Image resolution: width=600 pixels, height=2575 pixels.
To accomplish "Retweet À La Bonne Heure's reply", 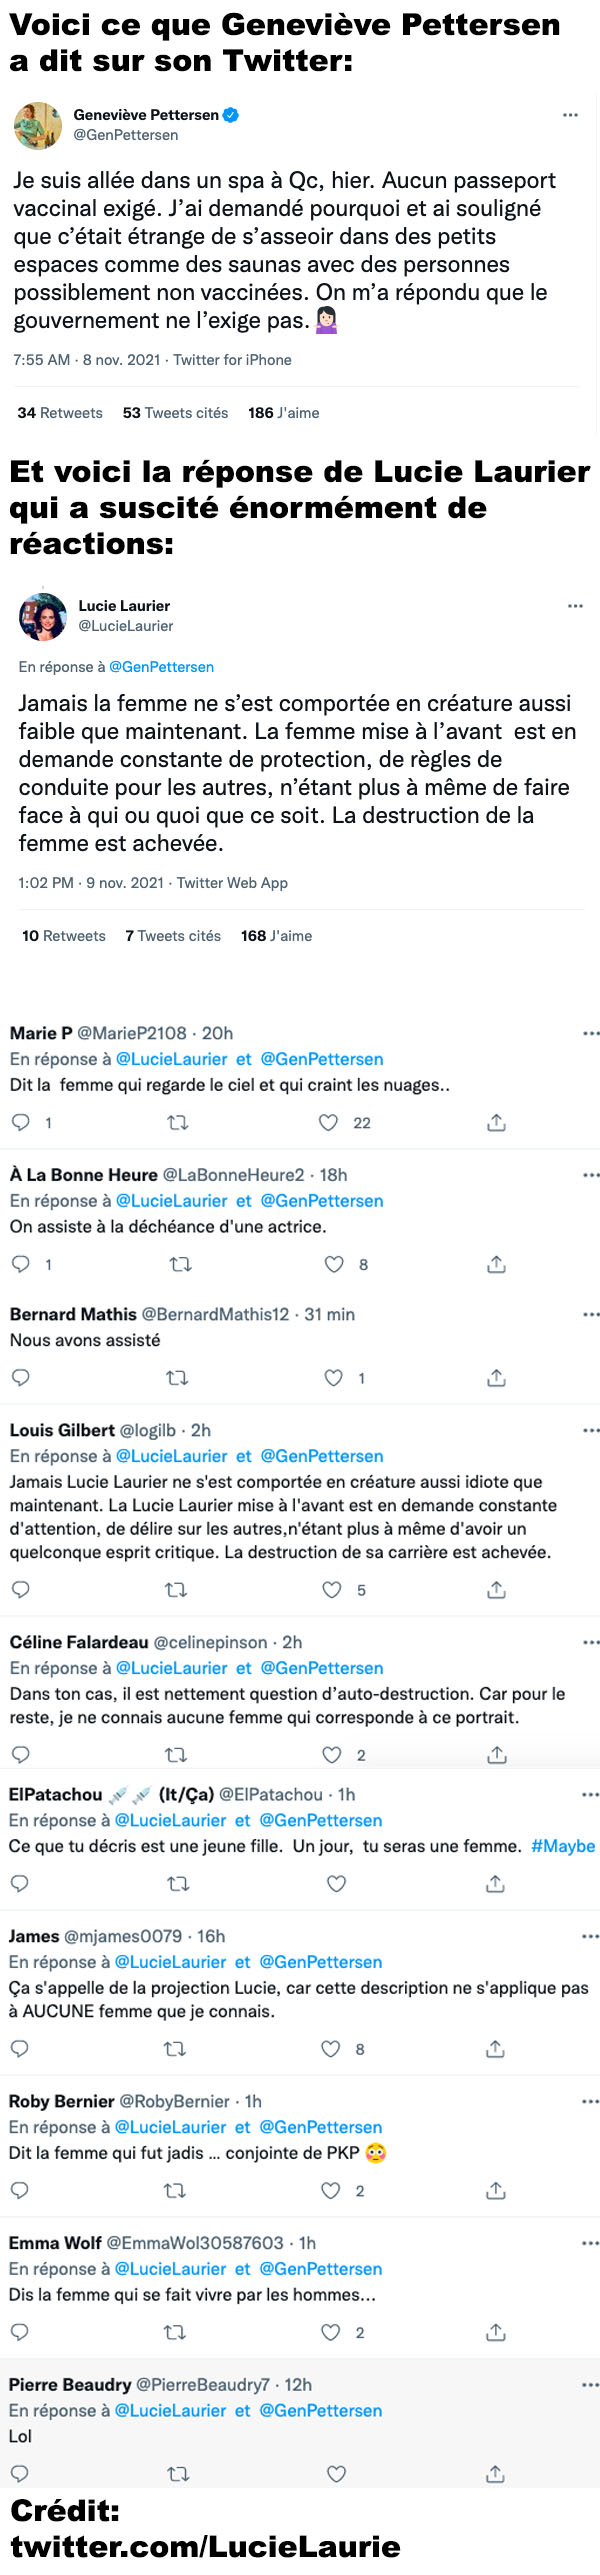I will 181,1265.
